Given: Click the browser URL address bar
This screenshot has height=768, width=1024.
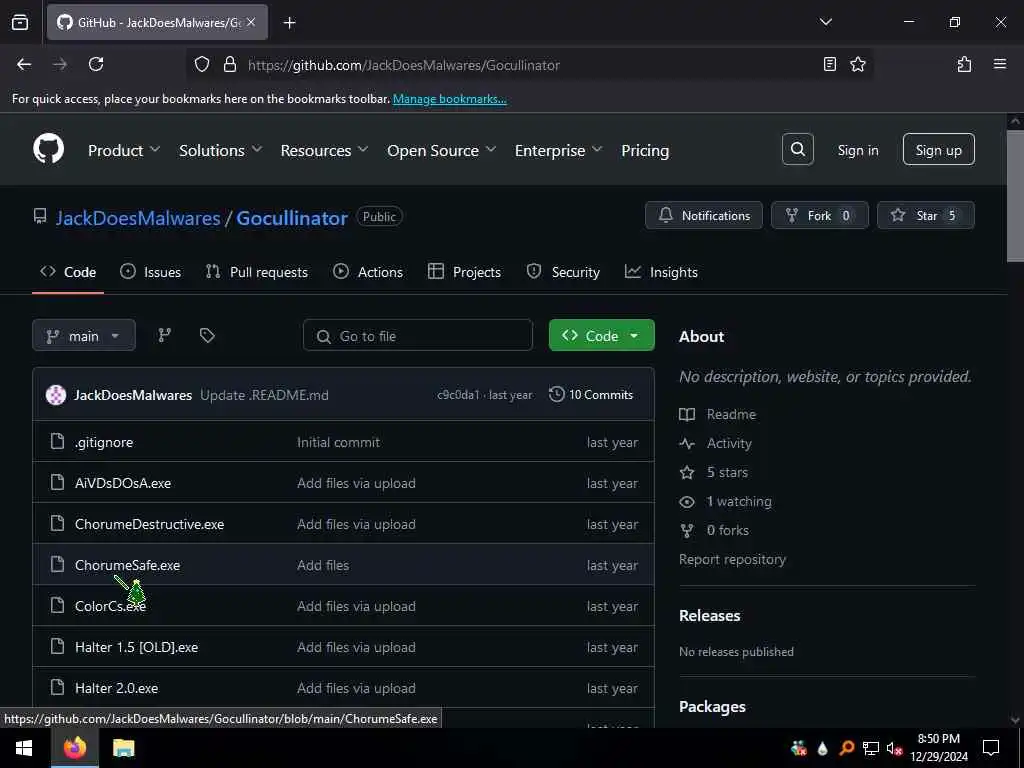Looking at the screenshot, I should pyautogui.click(x=529, y=65).
